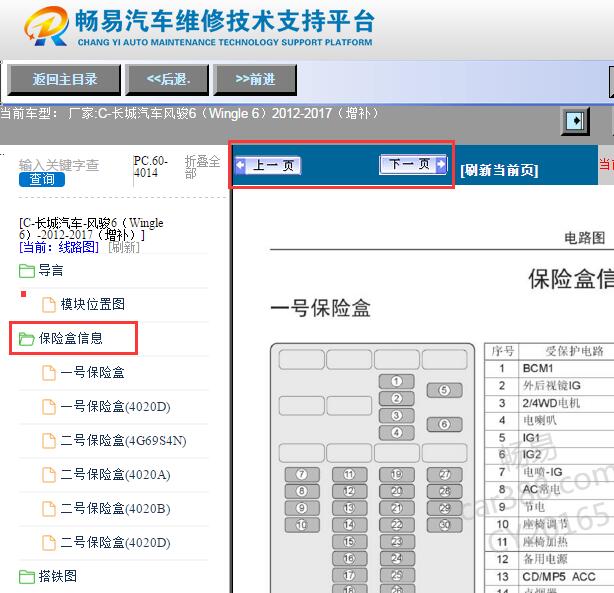Open 二号保险盒(4020D) page

click(116, 543)
